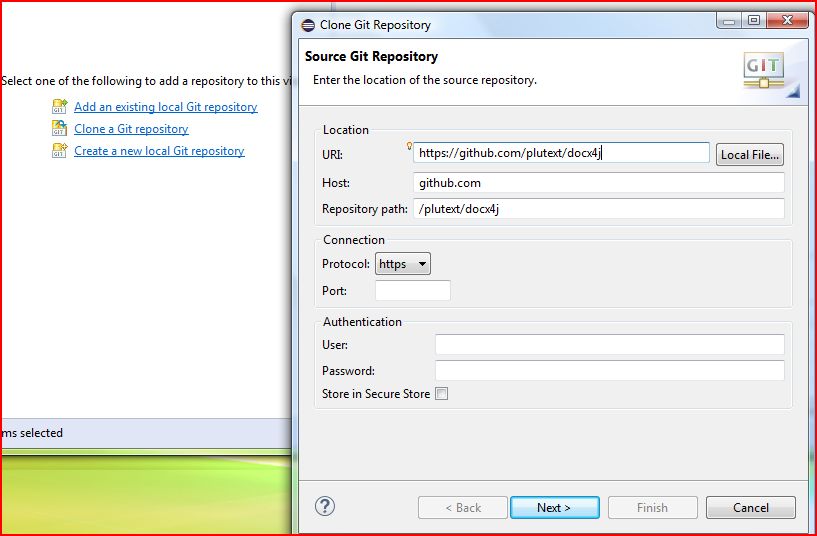Viewport: 817px width, 536px height.
Task: Open Clone a Git repository link
Action: click(131, 129)
